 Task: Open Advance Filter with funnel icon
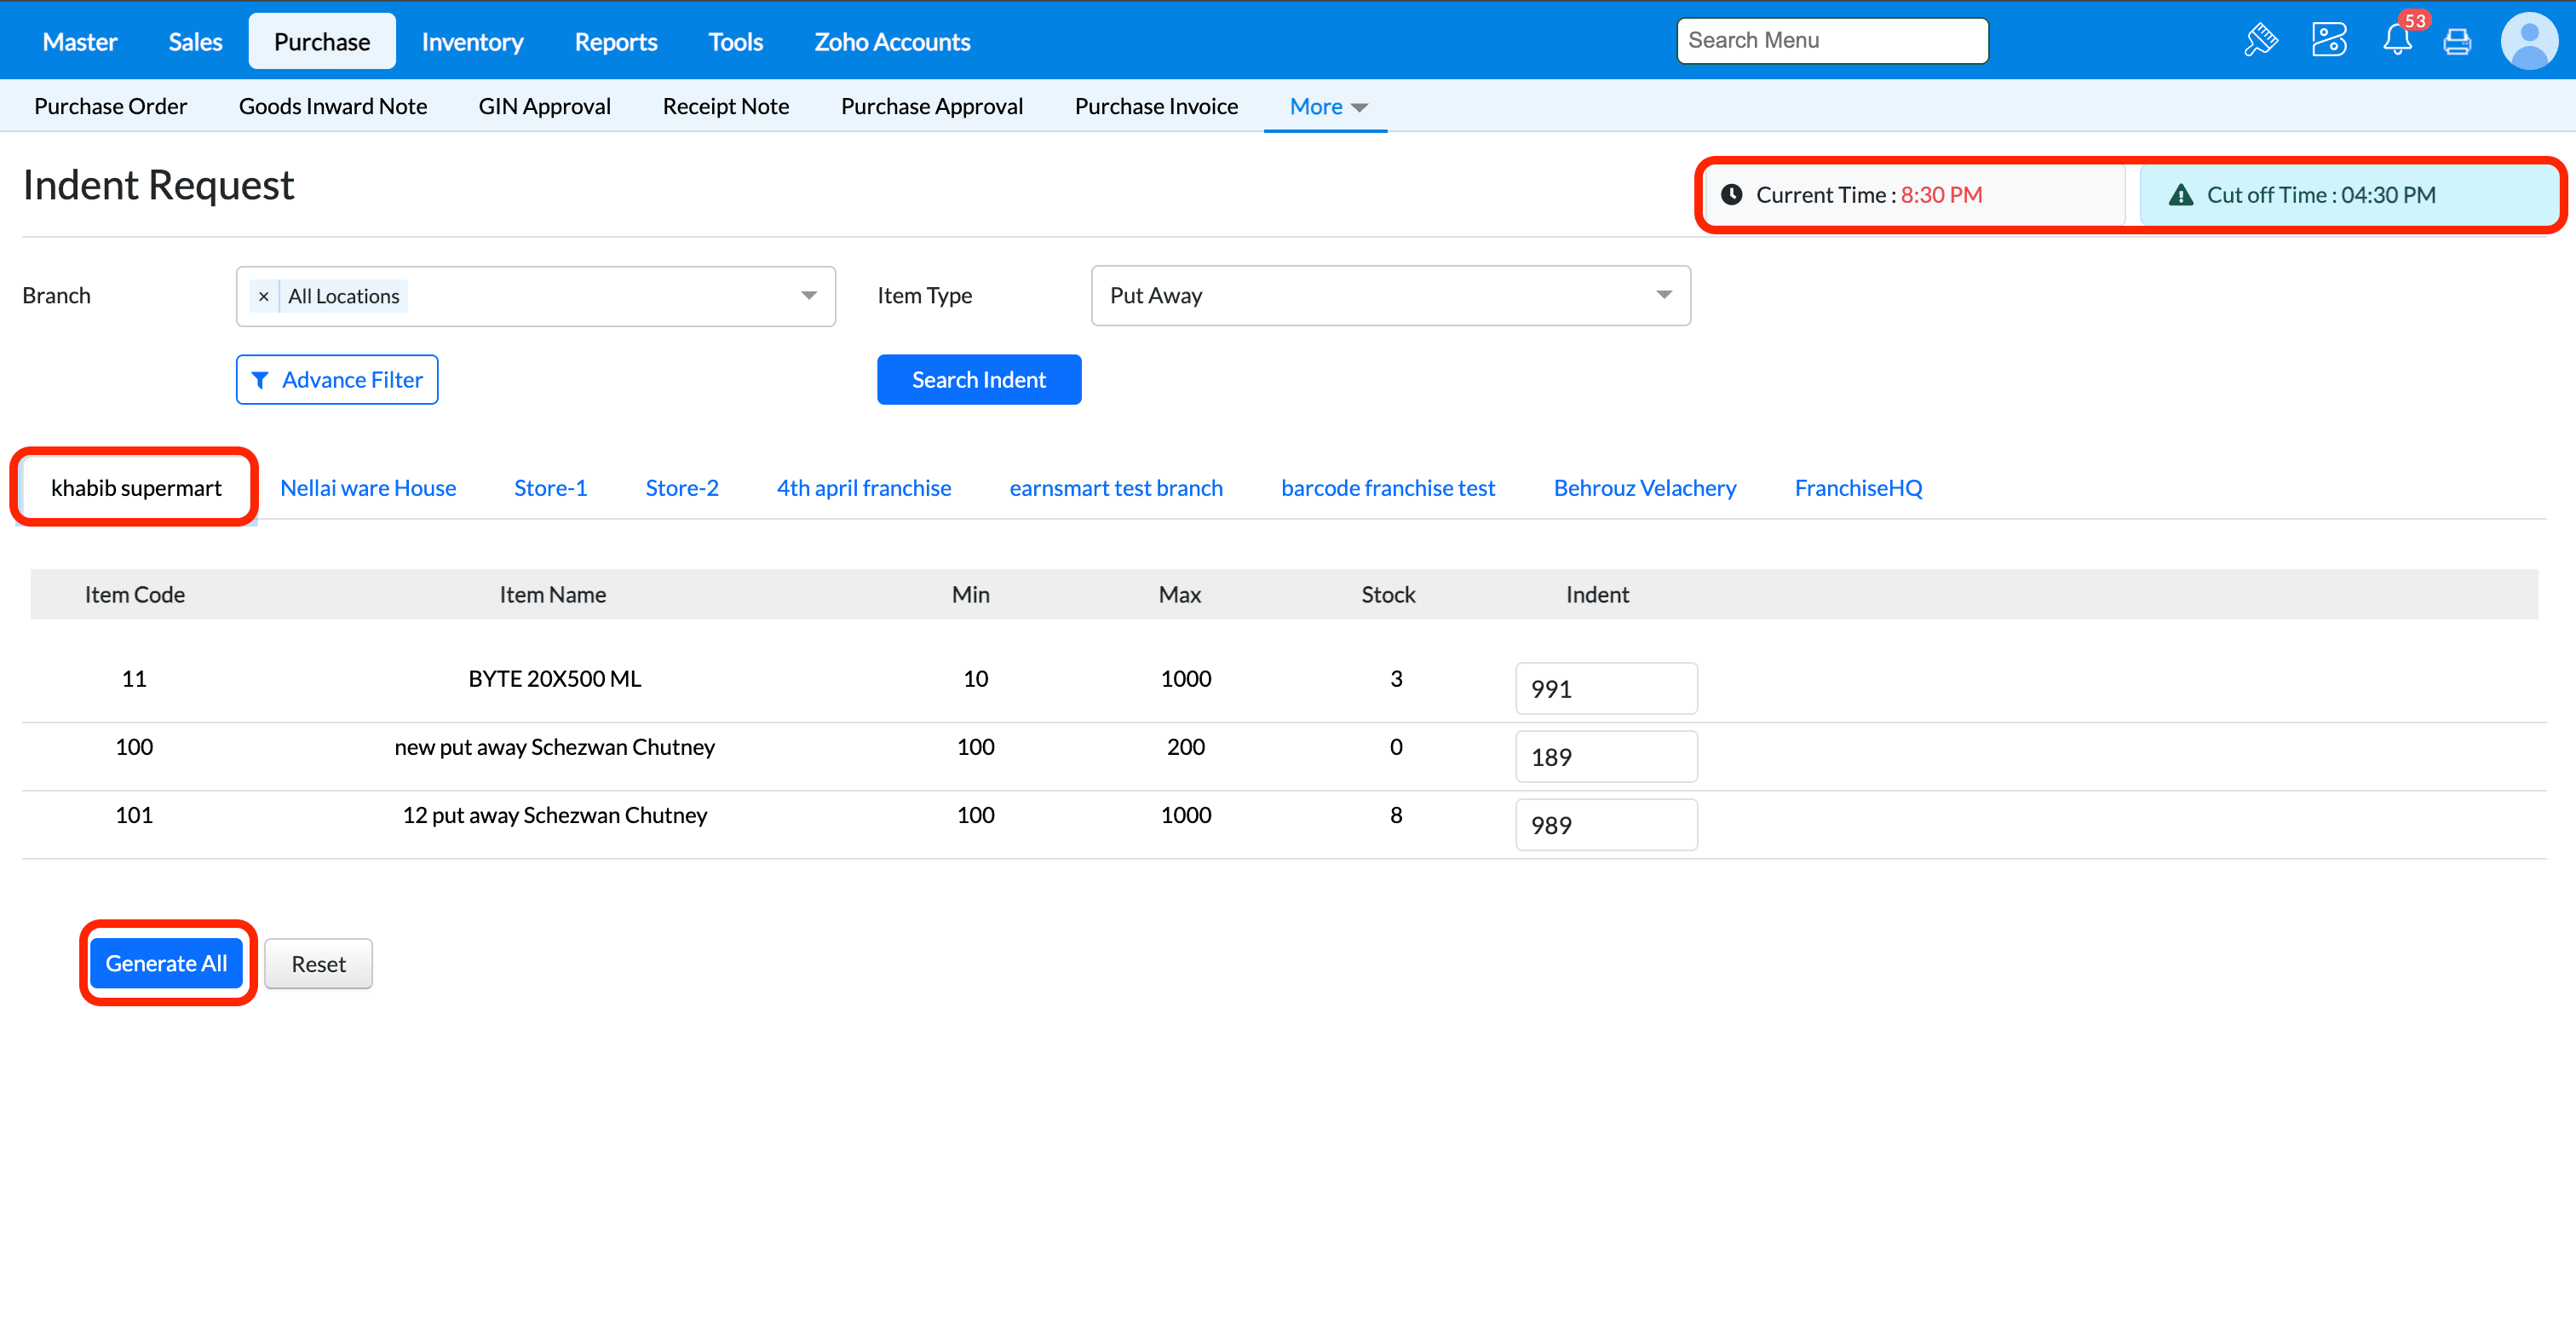pos(337,380)
